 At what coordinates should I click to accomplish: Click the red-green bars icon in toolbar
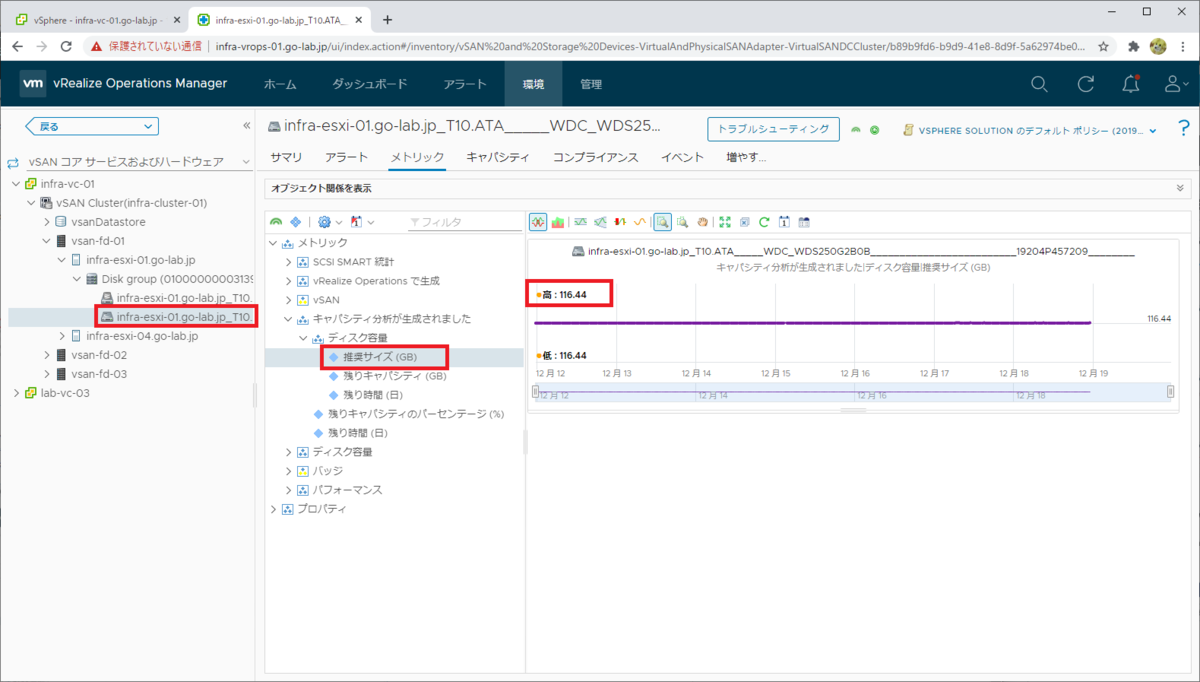620,221
